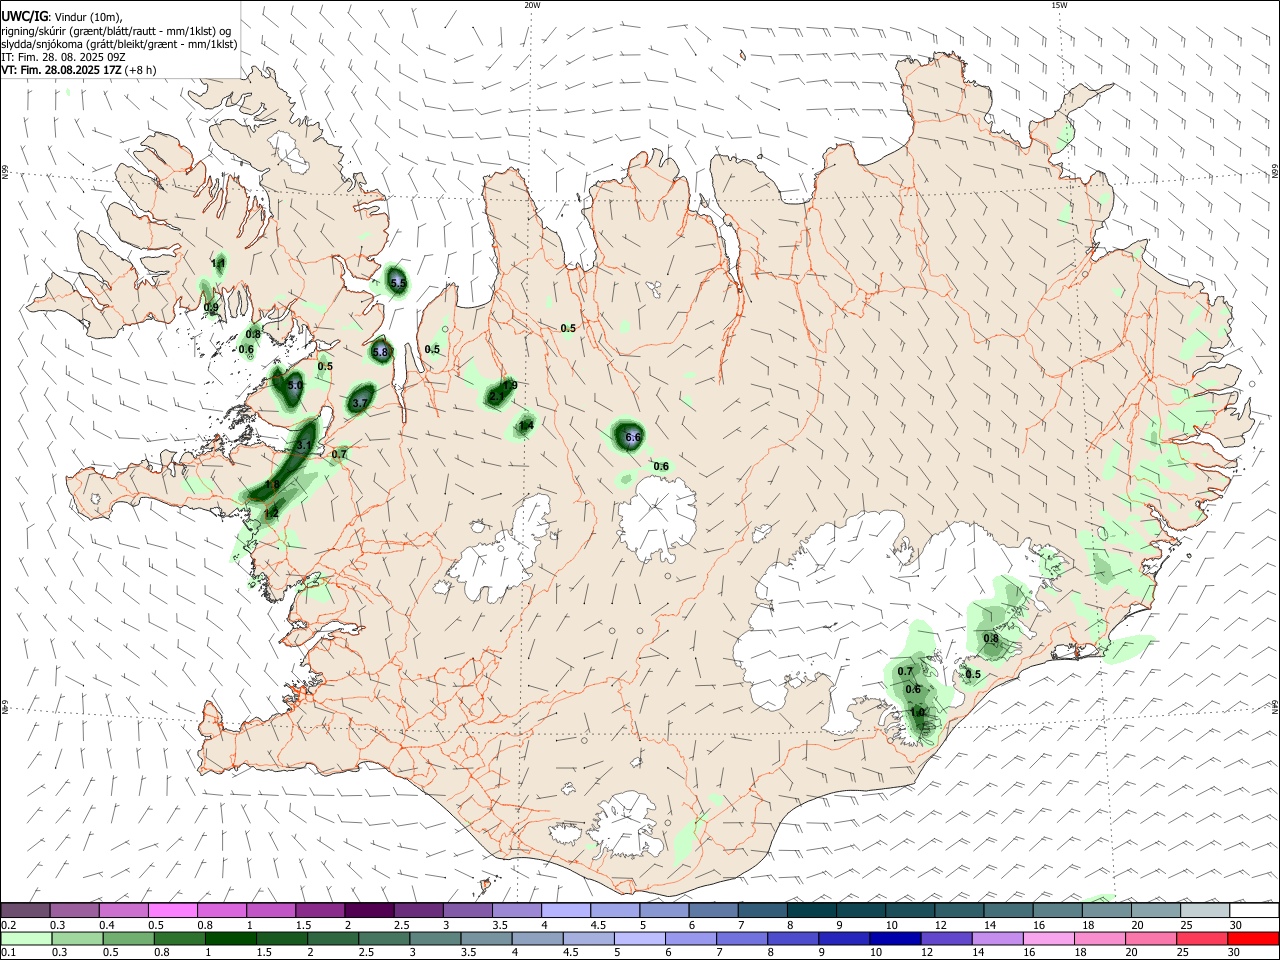Click the 6.6 precipitation value
1280x960 pixels.
632,437
